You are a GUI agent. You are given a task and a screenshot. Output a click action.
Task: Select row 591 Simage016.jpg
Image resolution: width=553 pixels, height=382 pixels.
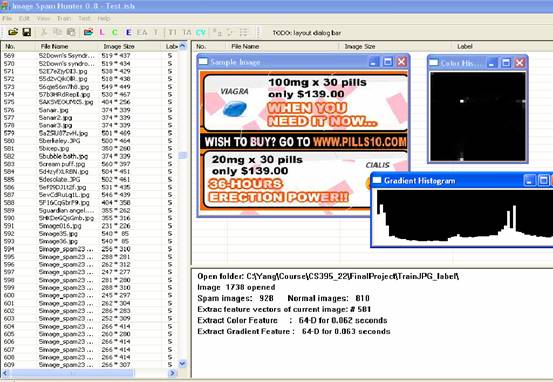pos(89,226)
